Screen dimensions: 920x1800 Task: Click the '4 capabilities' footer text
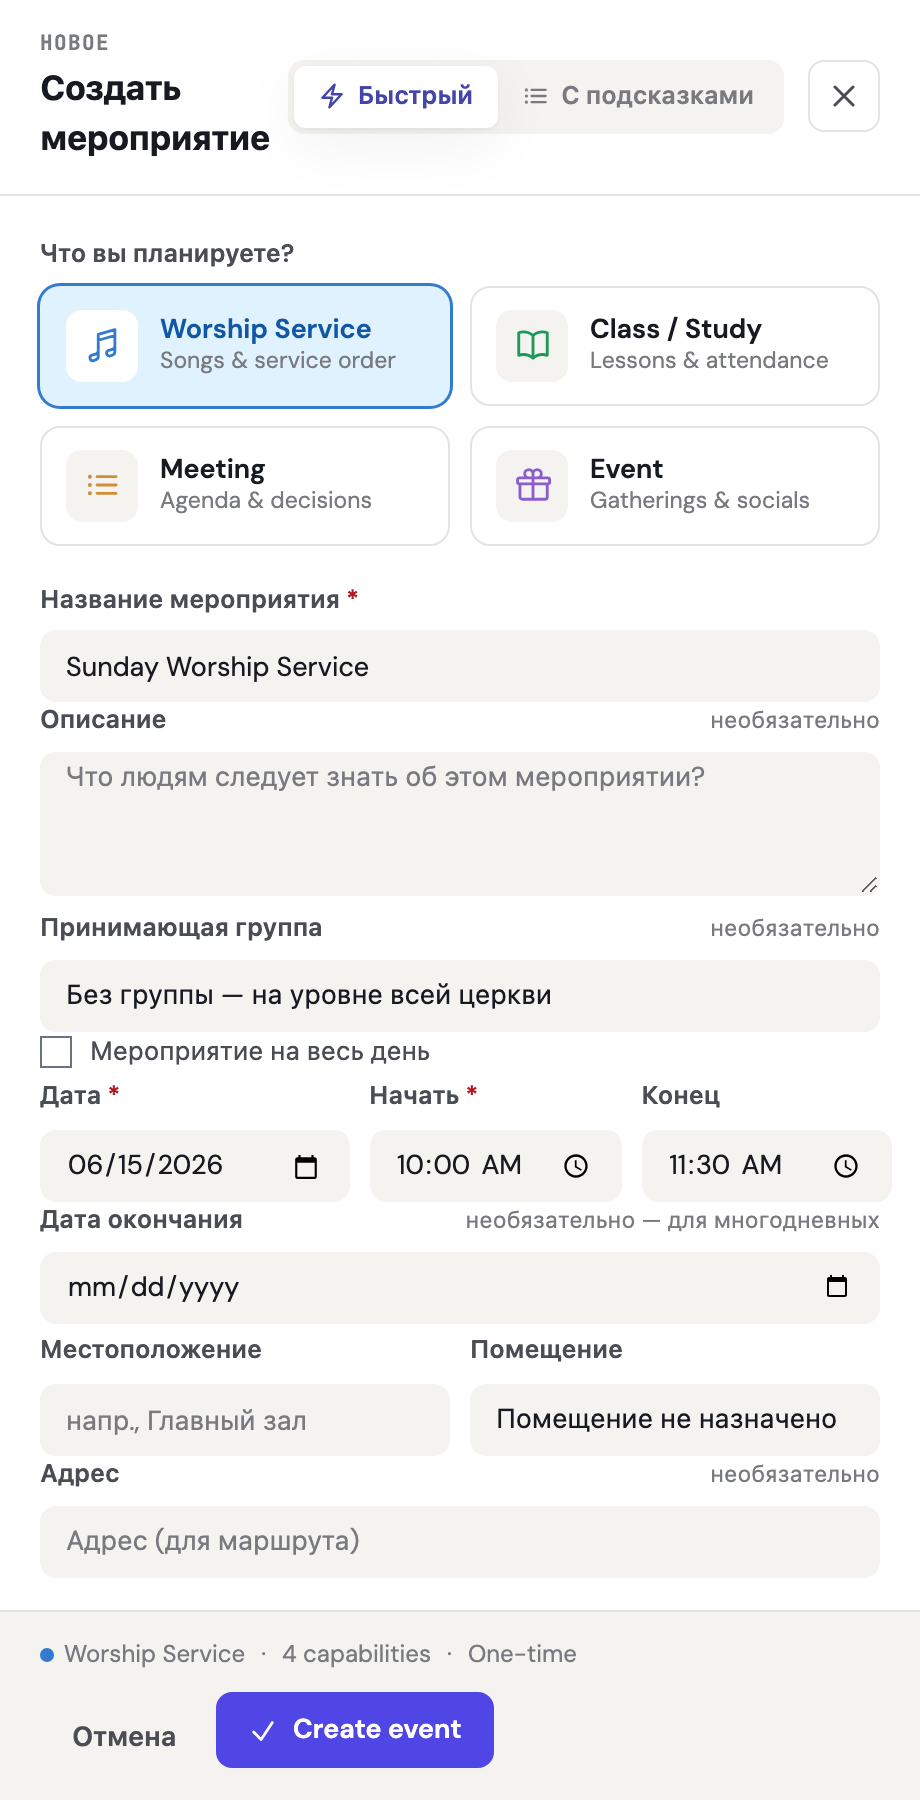356,1654
